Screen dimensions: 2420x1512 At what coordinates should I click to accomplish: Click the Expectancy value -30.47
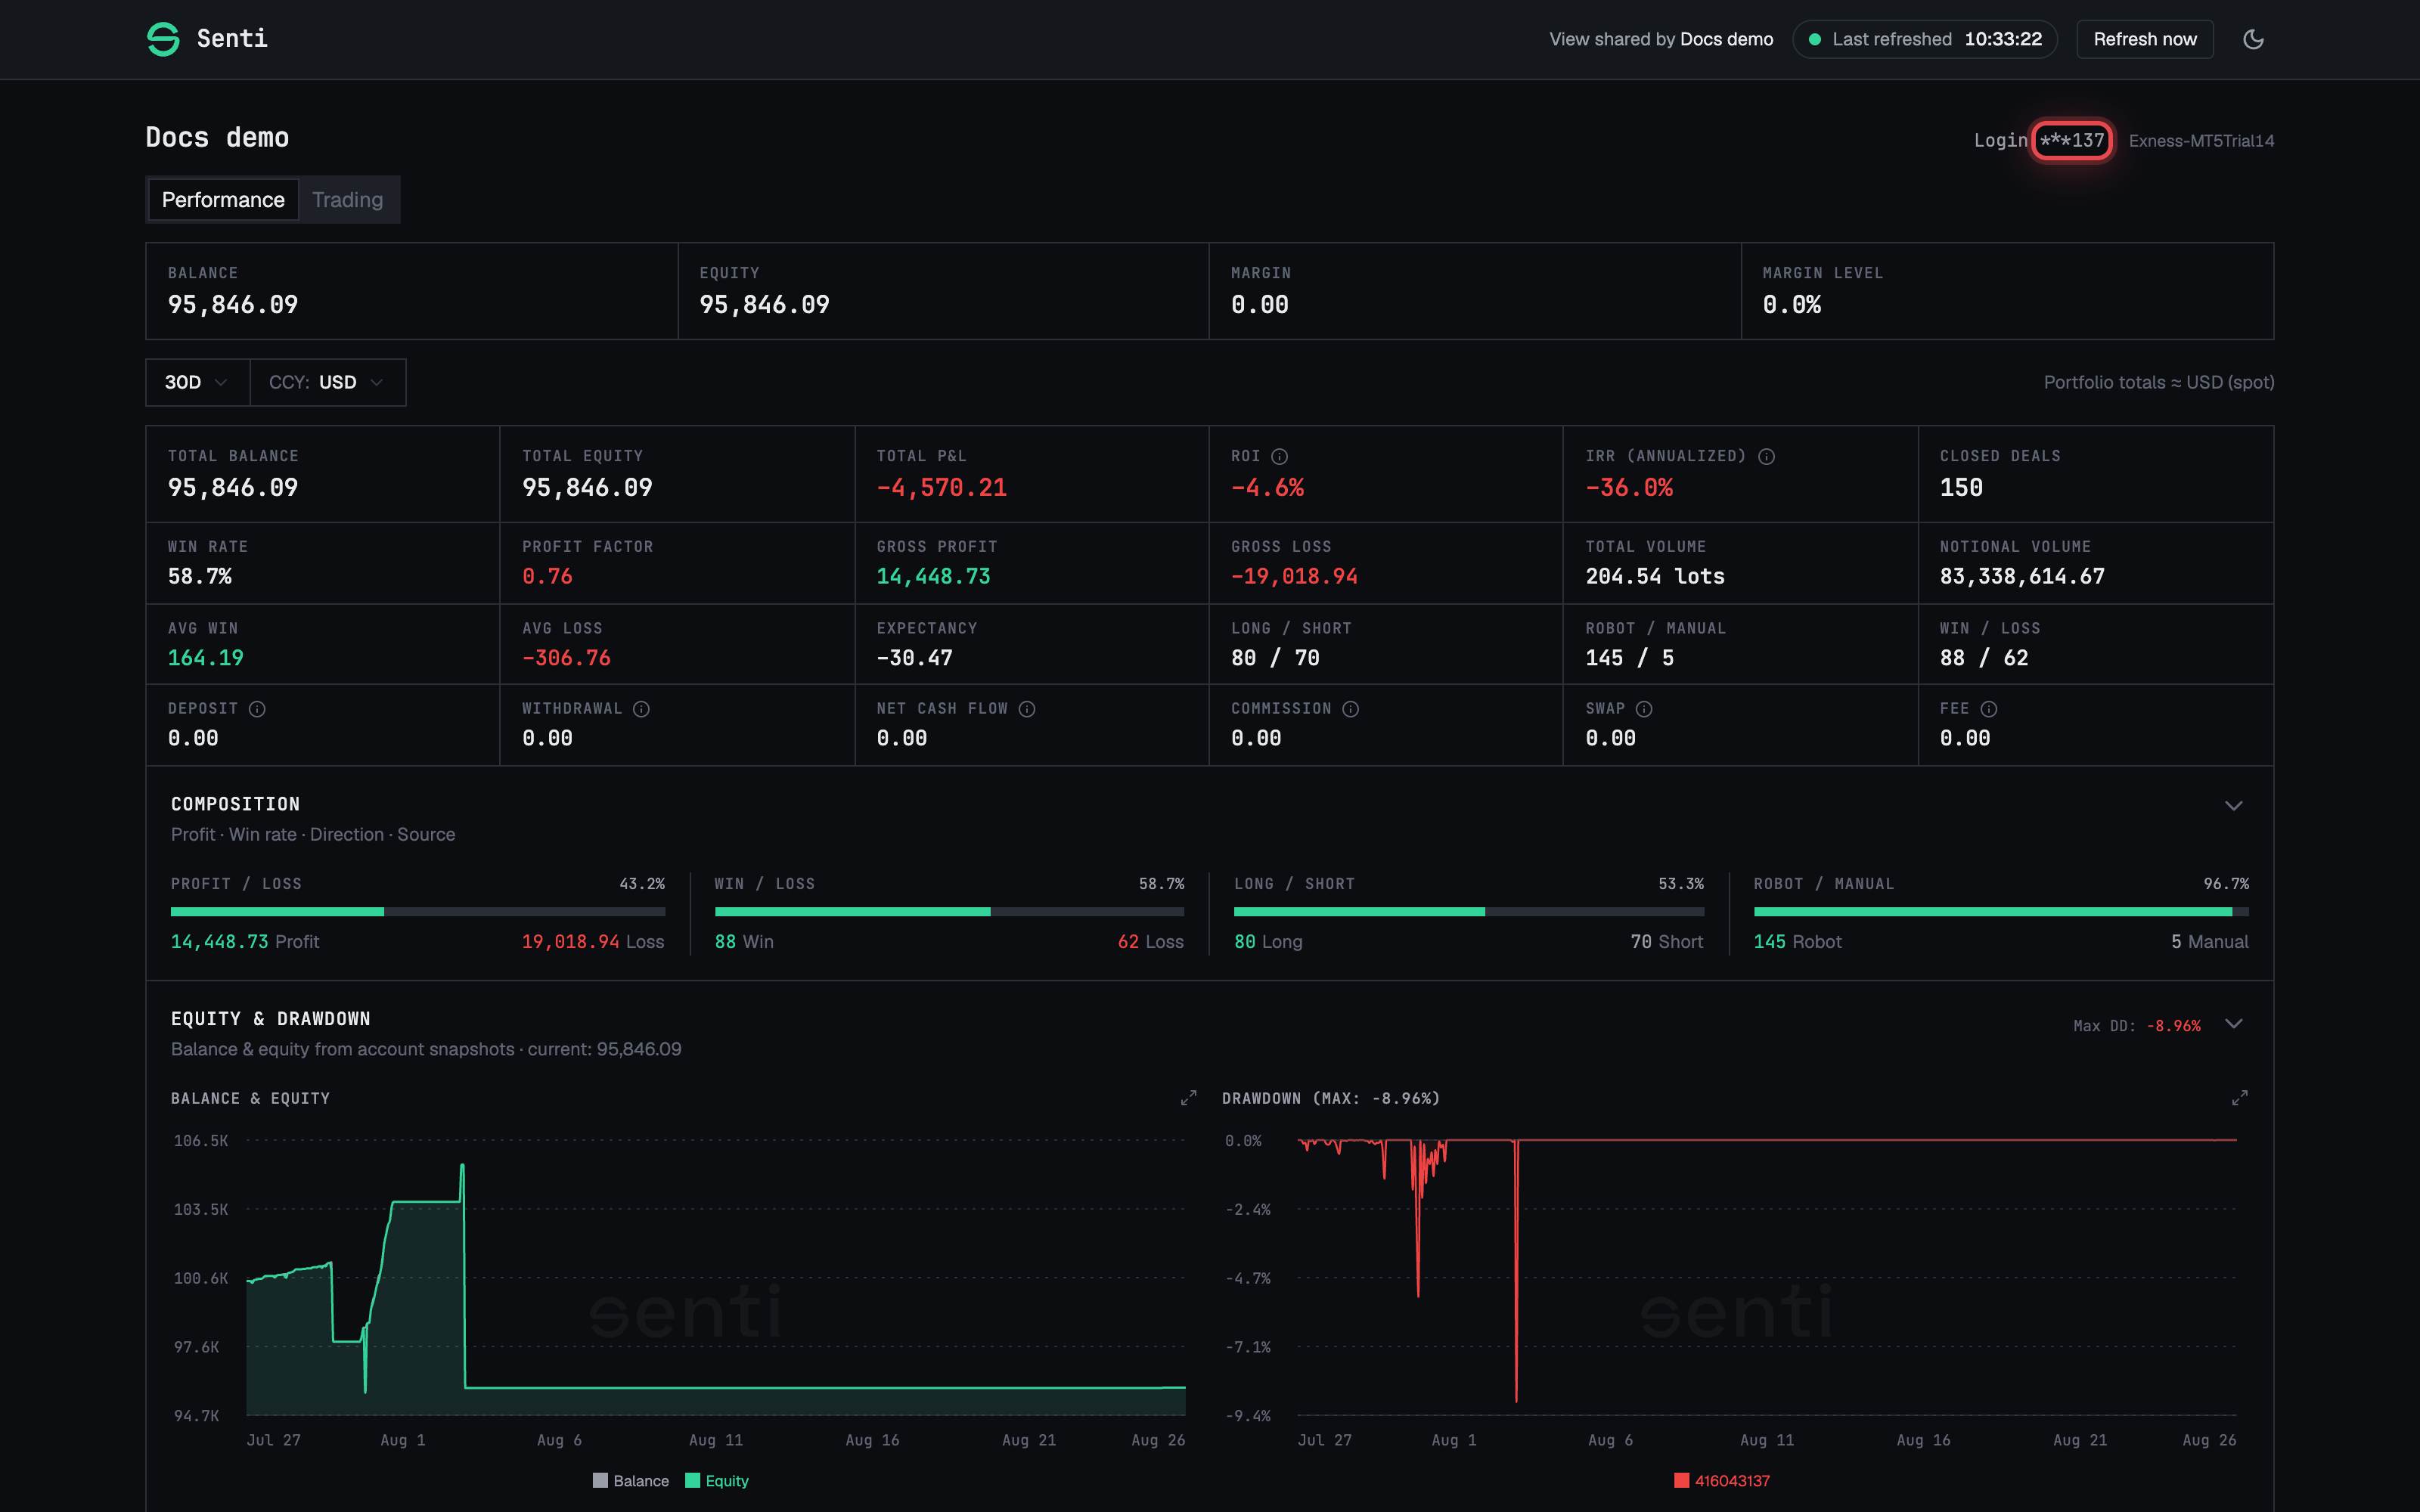(x=914, y=658)
